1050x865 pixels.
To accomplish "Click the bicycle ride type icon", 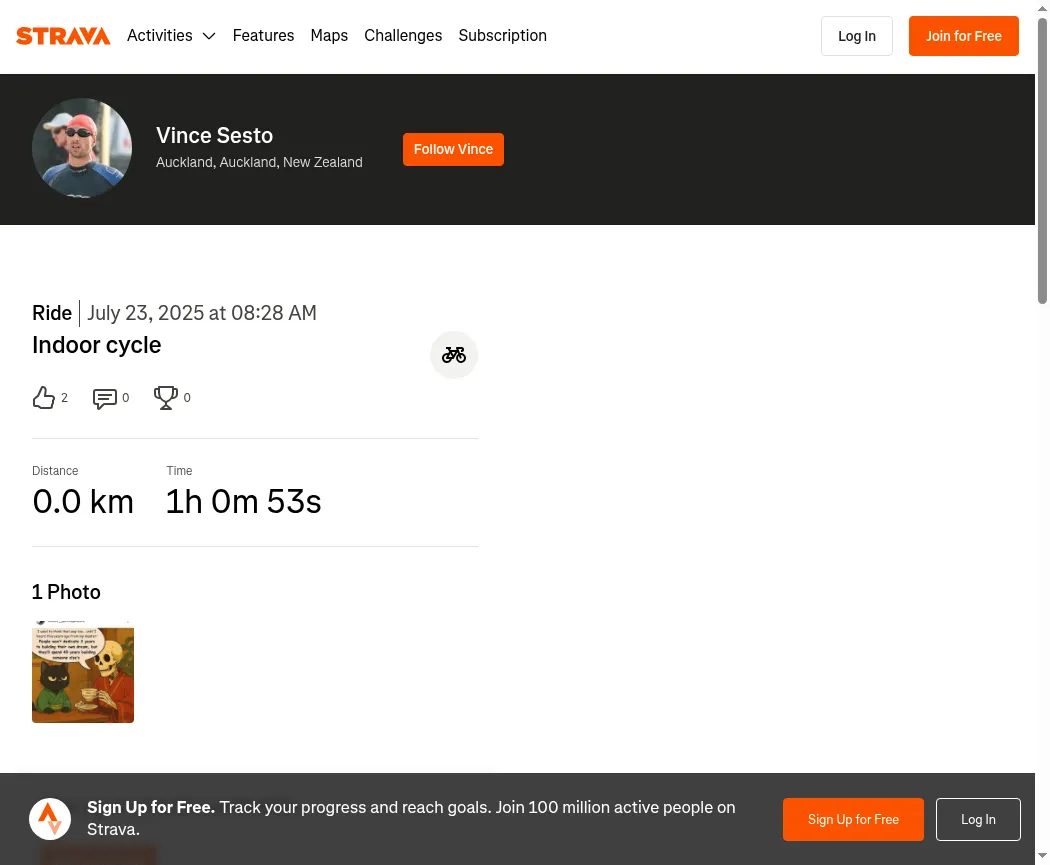I will coord(454,355).
